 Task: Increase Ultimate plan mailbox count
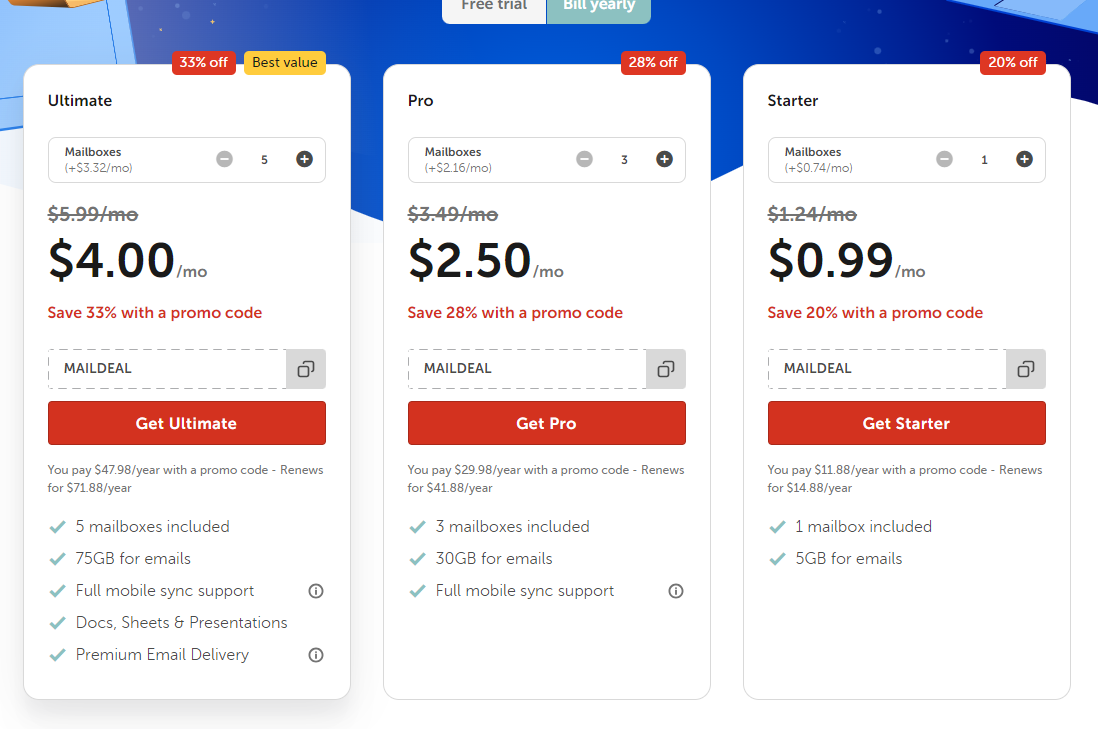pyautogui.click(x=304, y=158)
